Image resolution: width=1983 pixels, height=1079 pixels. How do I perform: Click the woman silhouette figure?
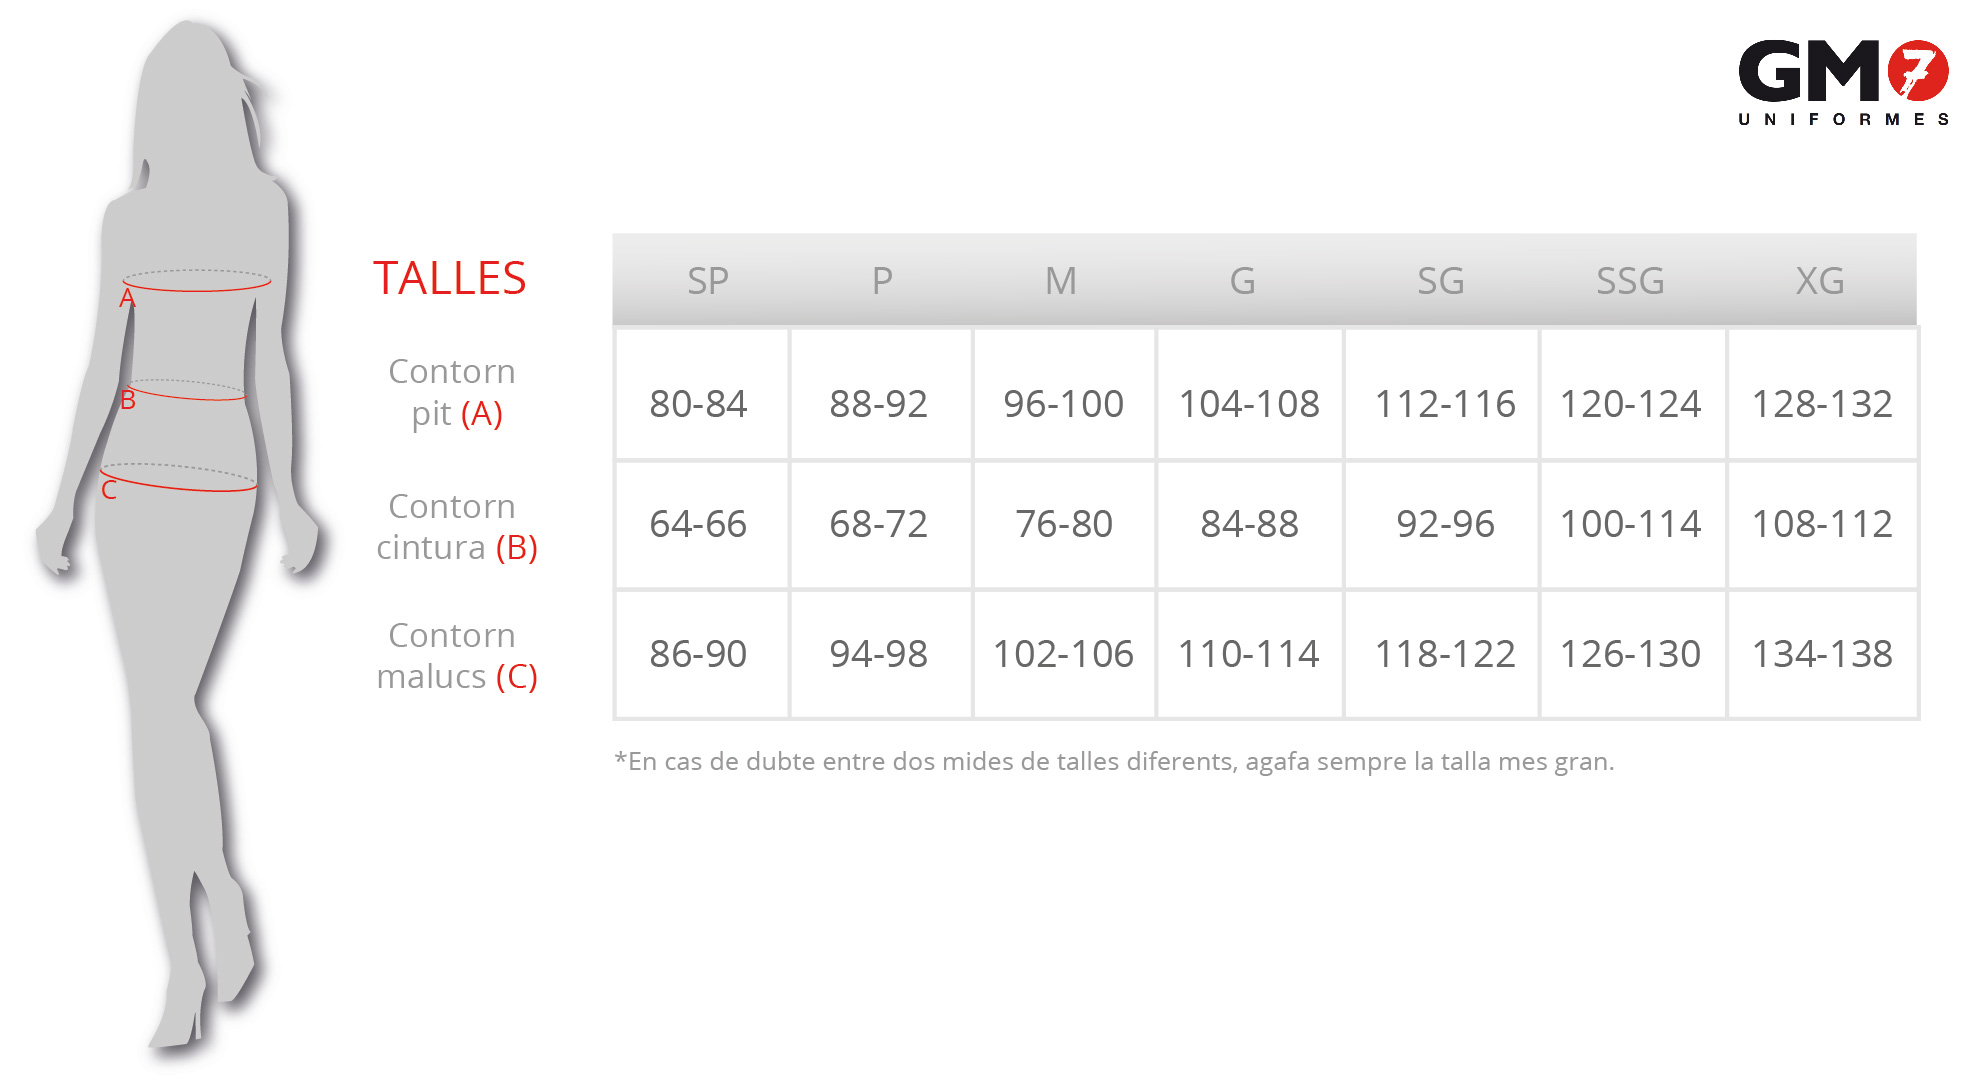(x=178, y=540)
